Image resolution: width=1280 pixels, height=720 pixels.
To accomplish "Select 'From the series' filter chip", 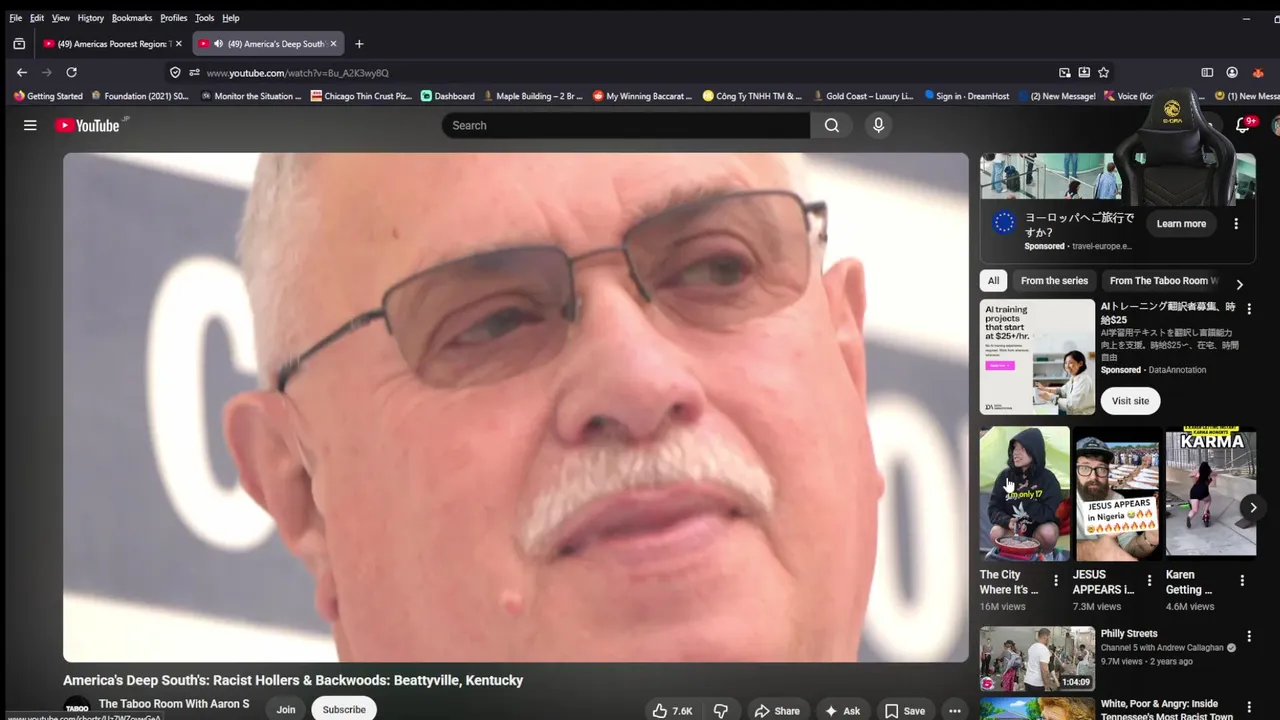I will 1054,281.
